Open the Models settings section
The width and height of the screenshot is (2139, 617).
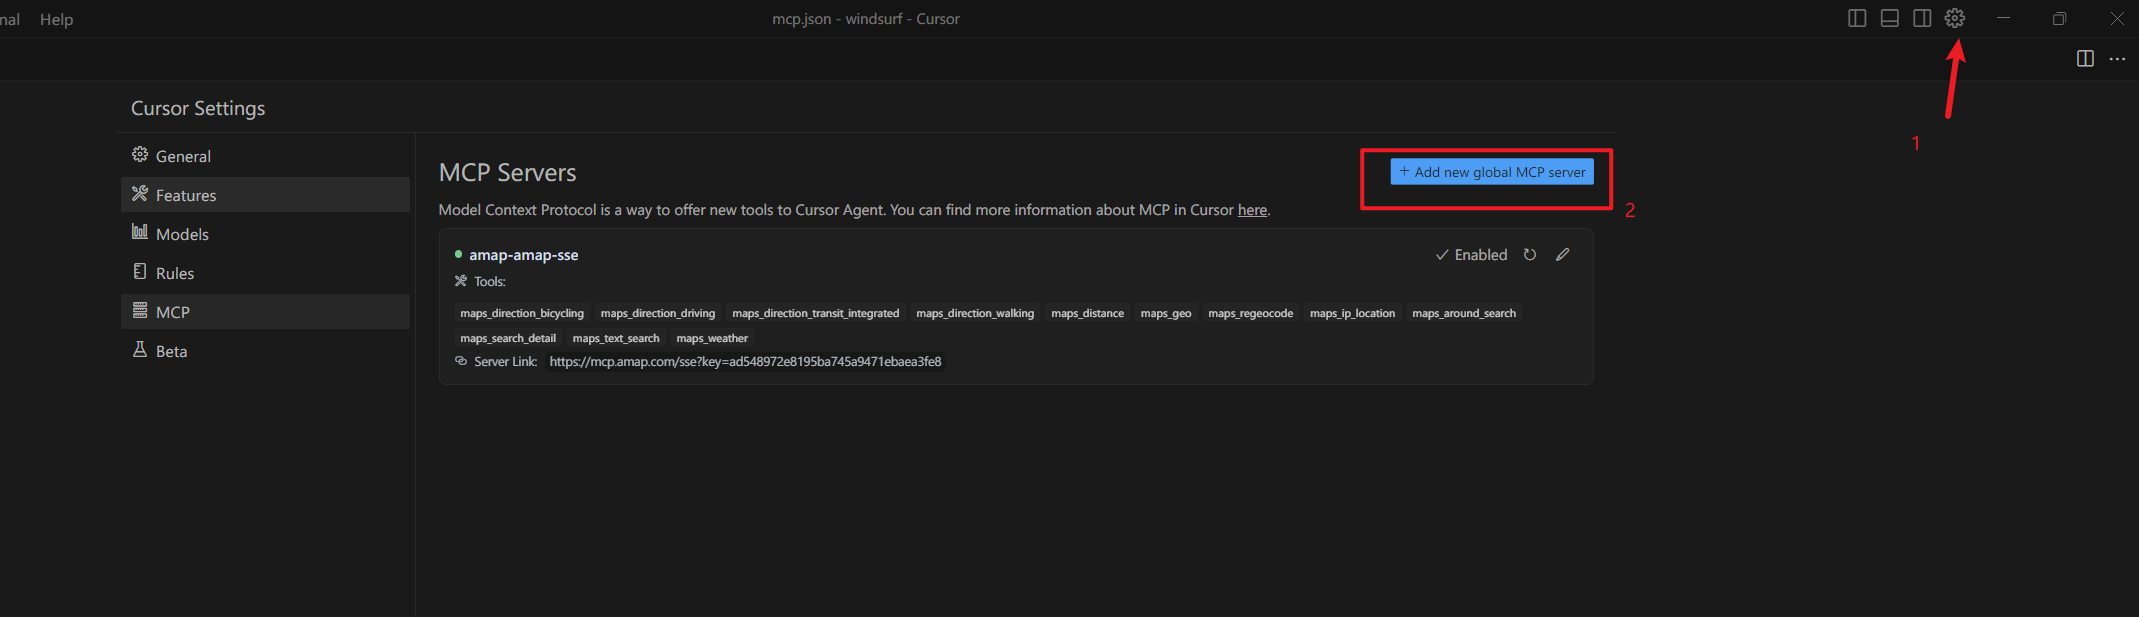265,234
